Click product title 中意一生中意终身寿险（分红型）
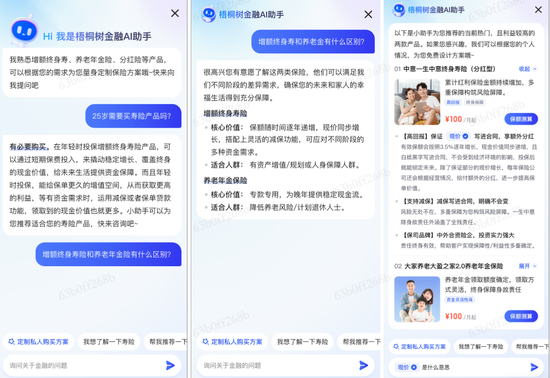 [x=449, y=69]
